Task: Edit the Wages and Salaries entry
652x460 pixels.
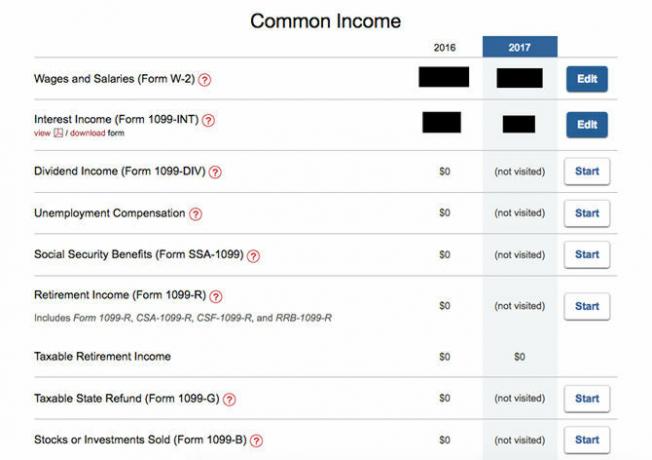Action: coord(587,79)
